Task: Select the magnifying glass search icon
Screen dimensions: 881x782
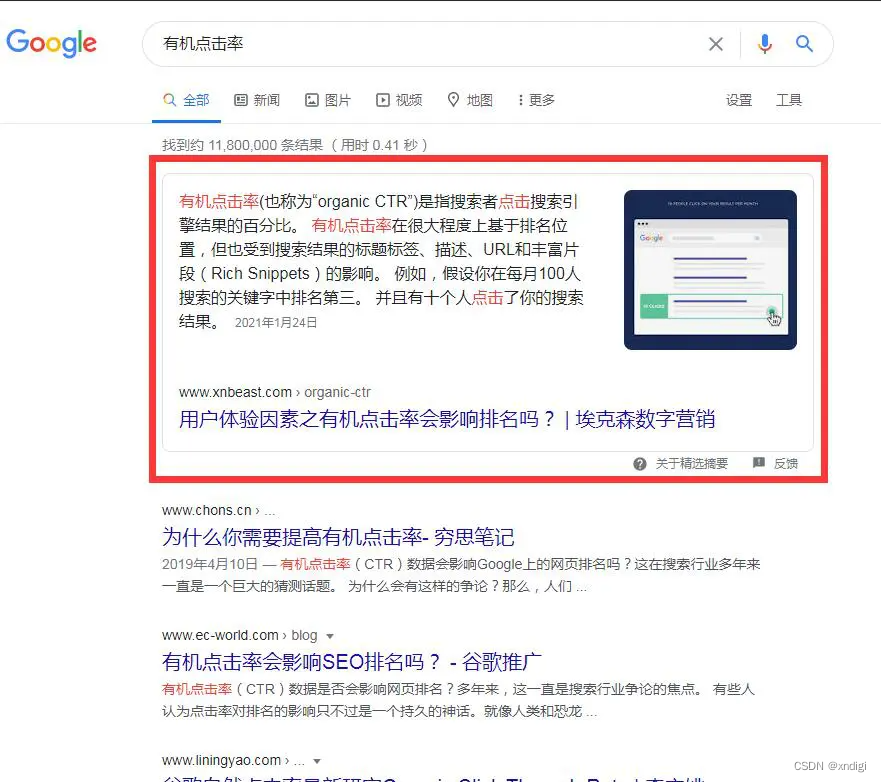Action: pos(804,44)
